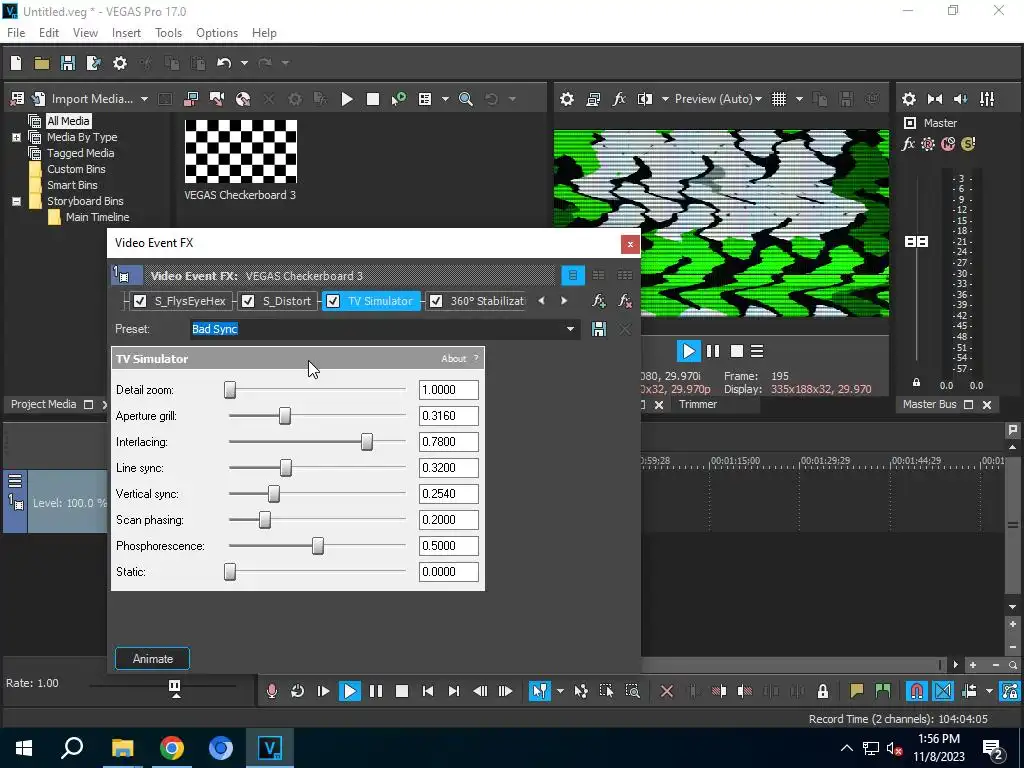Open the File menu

coord(16,33)
